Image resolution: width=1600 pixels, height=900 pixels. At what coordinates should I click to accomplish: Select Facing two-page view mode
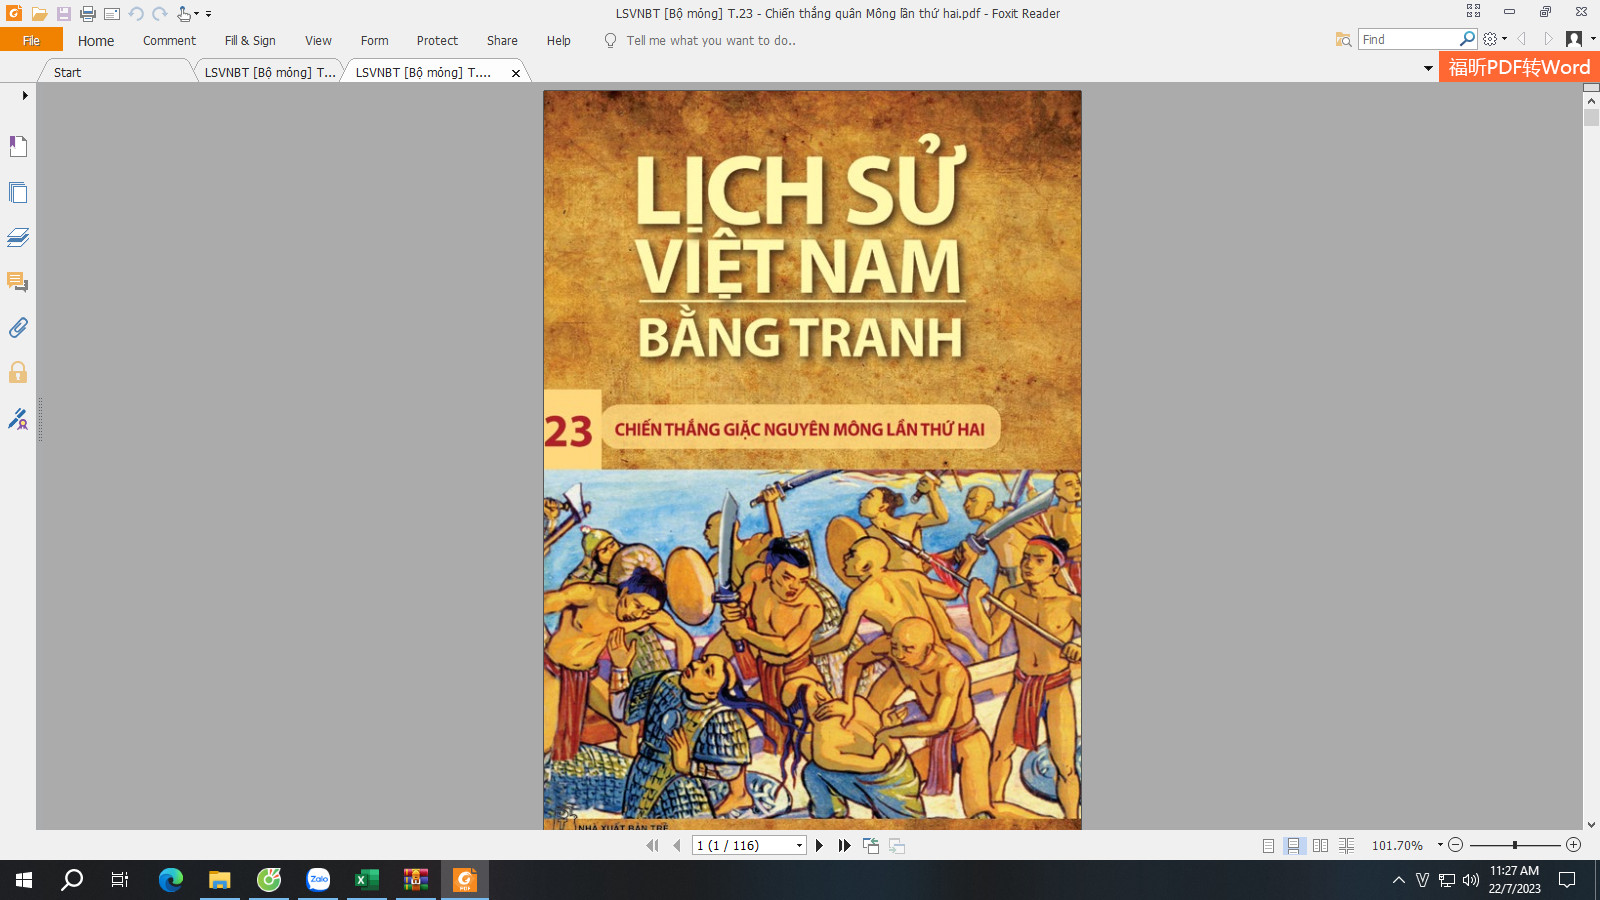[x=1320, y=845]
